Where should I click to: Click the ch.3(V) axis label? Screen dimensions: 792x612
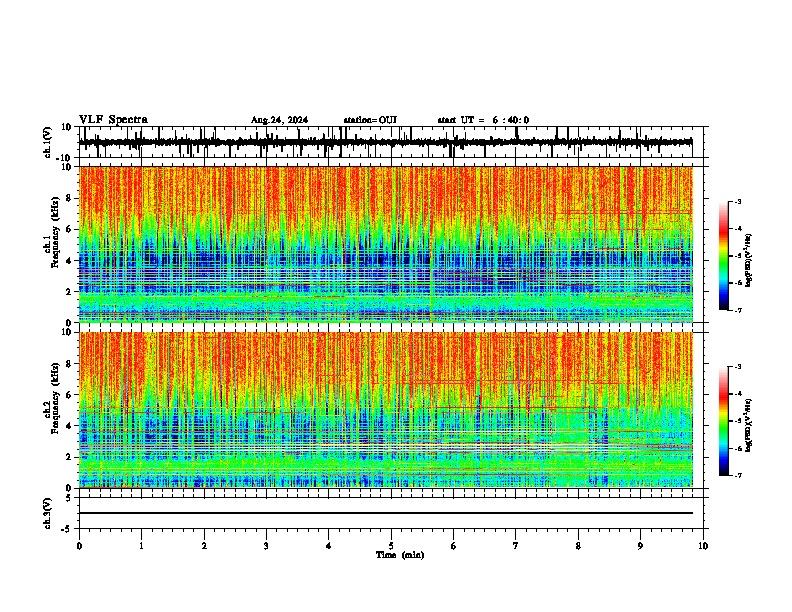pos(48,514)
